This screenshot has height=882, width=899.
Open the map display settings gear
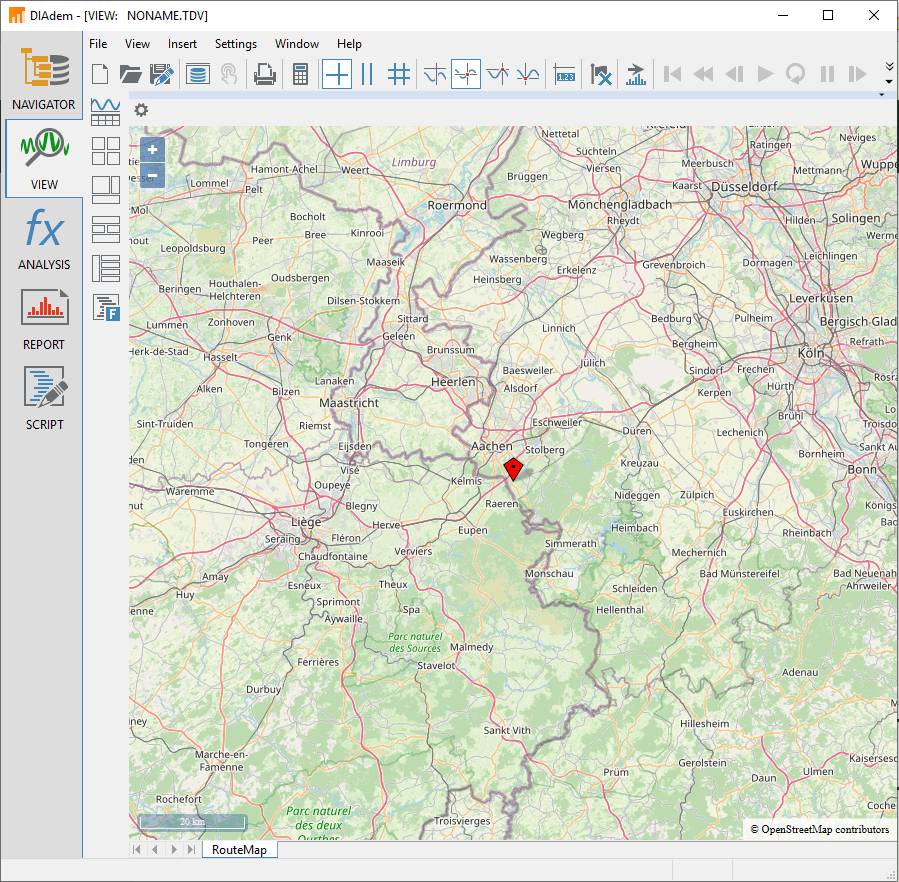141,110
